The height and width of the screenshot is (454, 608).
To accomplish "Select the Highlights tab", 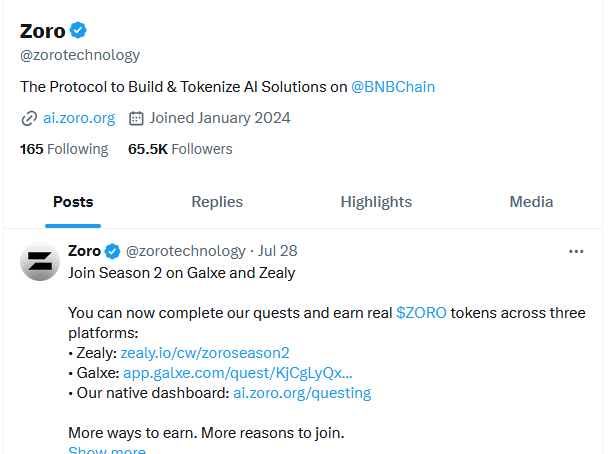I will [x=376, y=202].
